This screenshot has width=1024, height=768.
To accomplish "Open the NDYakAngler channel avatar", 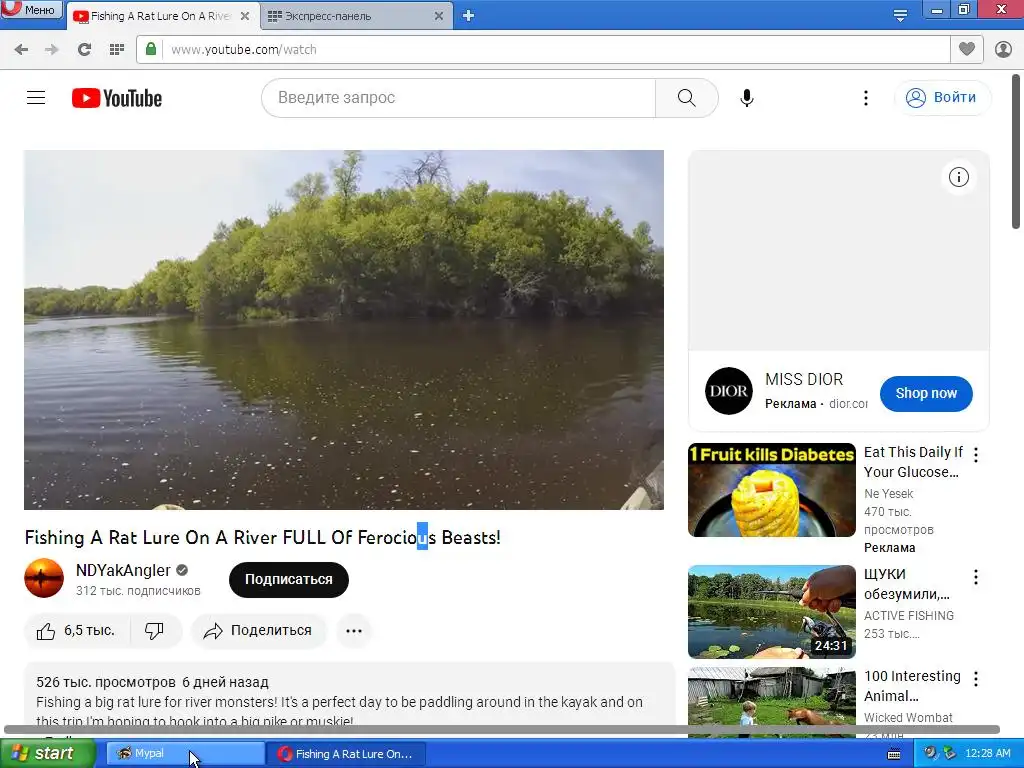I will coord(44,578).
